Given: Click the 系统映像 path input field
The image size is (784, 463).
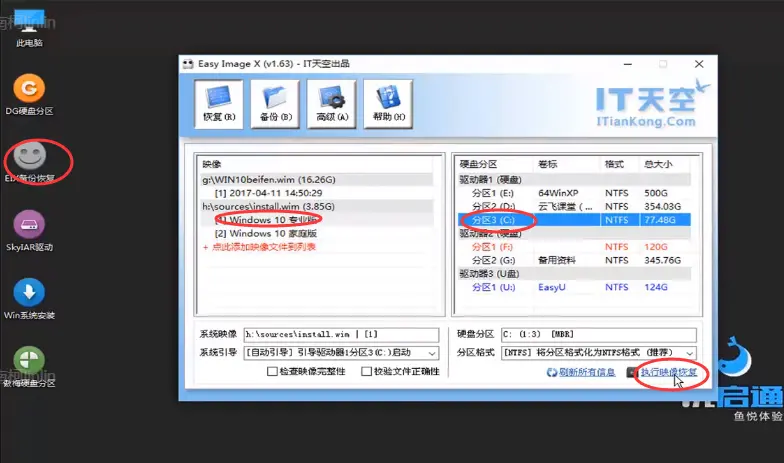Looking at the screenshot, I should 342,334.
